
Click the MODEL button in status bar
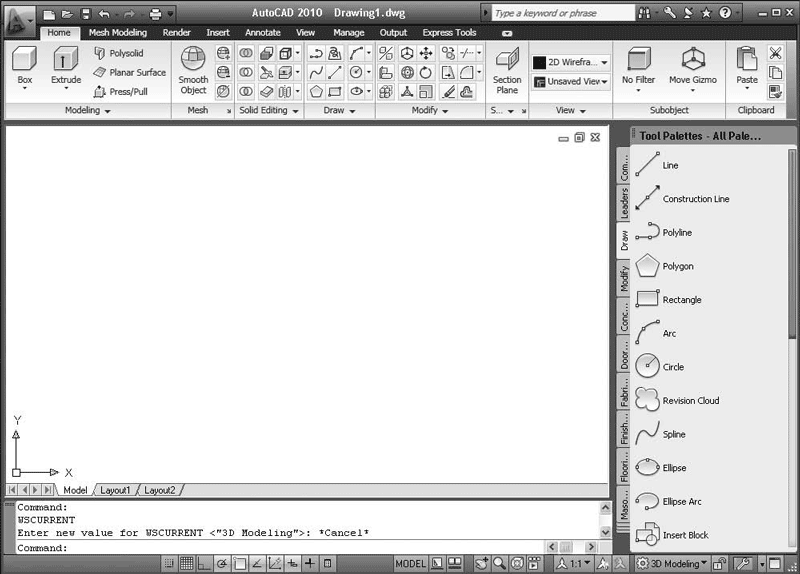click(x=410, y=564)
